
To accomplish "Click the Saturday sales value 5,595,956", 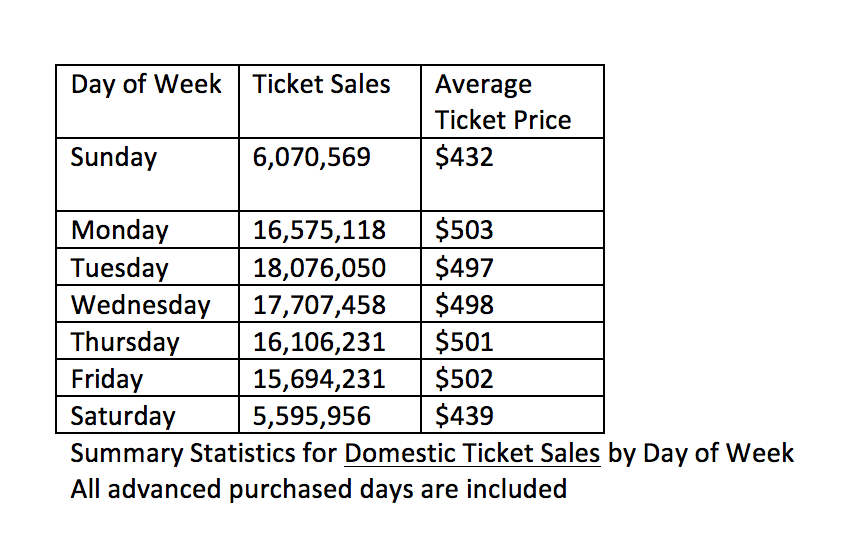I will pyautogui.click(x=312, y=416).
